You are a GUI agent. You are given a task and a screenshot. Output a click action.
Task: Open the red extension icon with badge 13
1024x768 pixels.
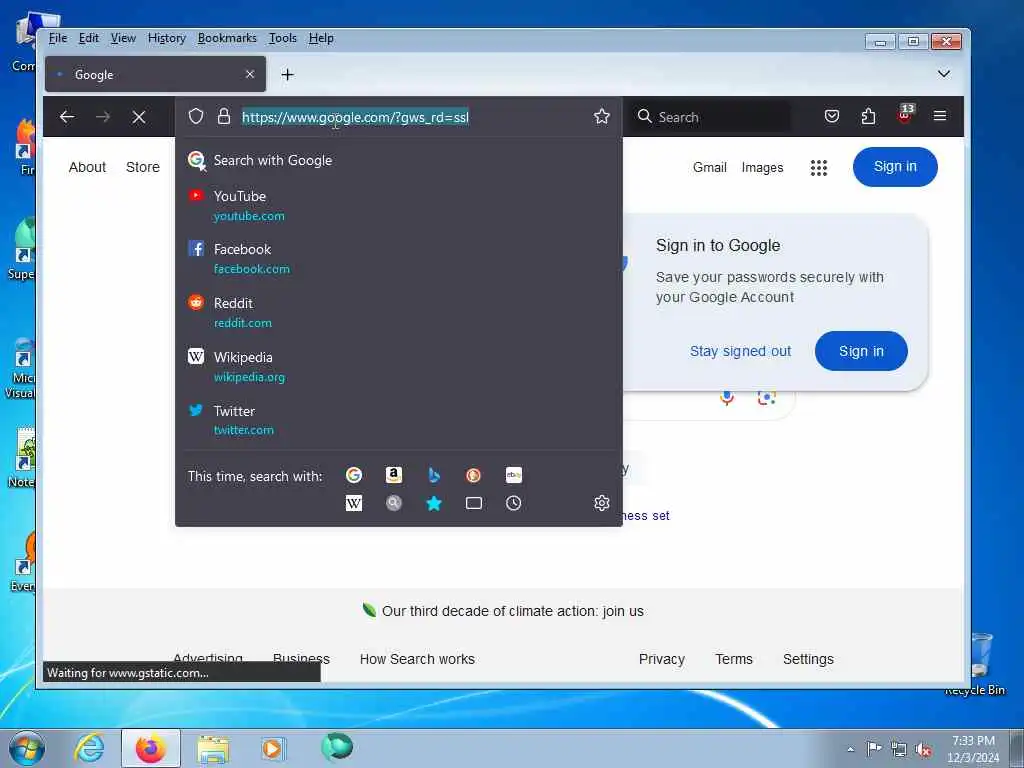905,115
